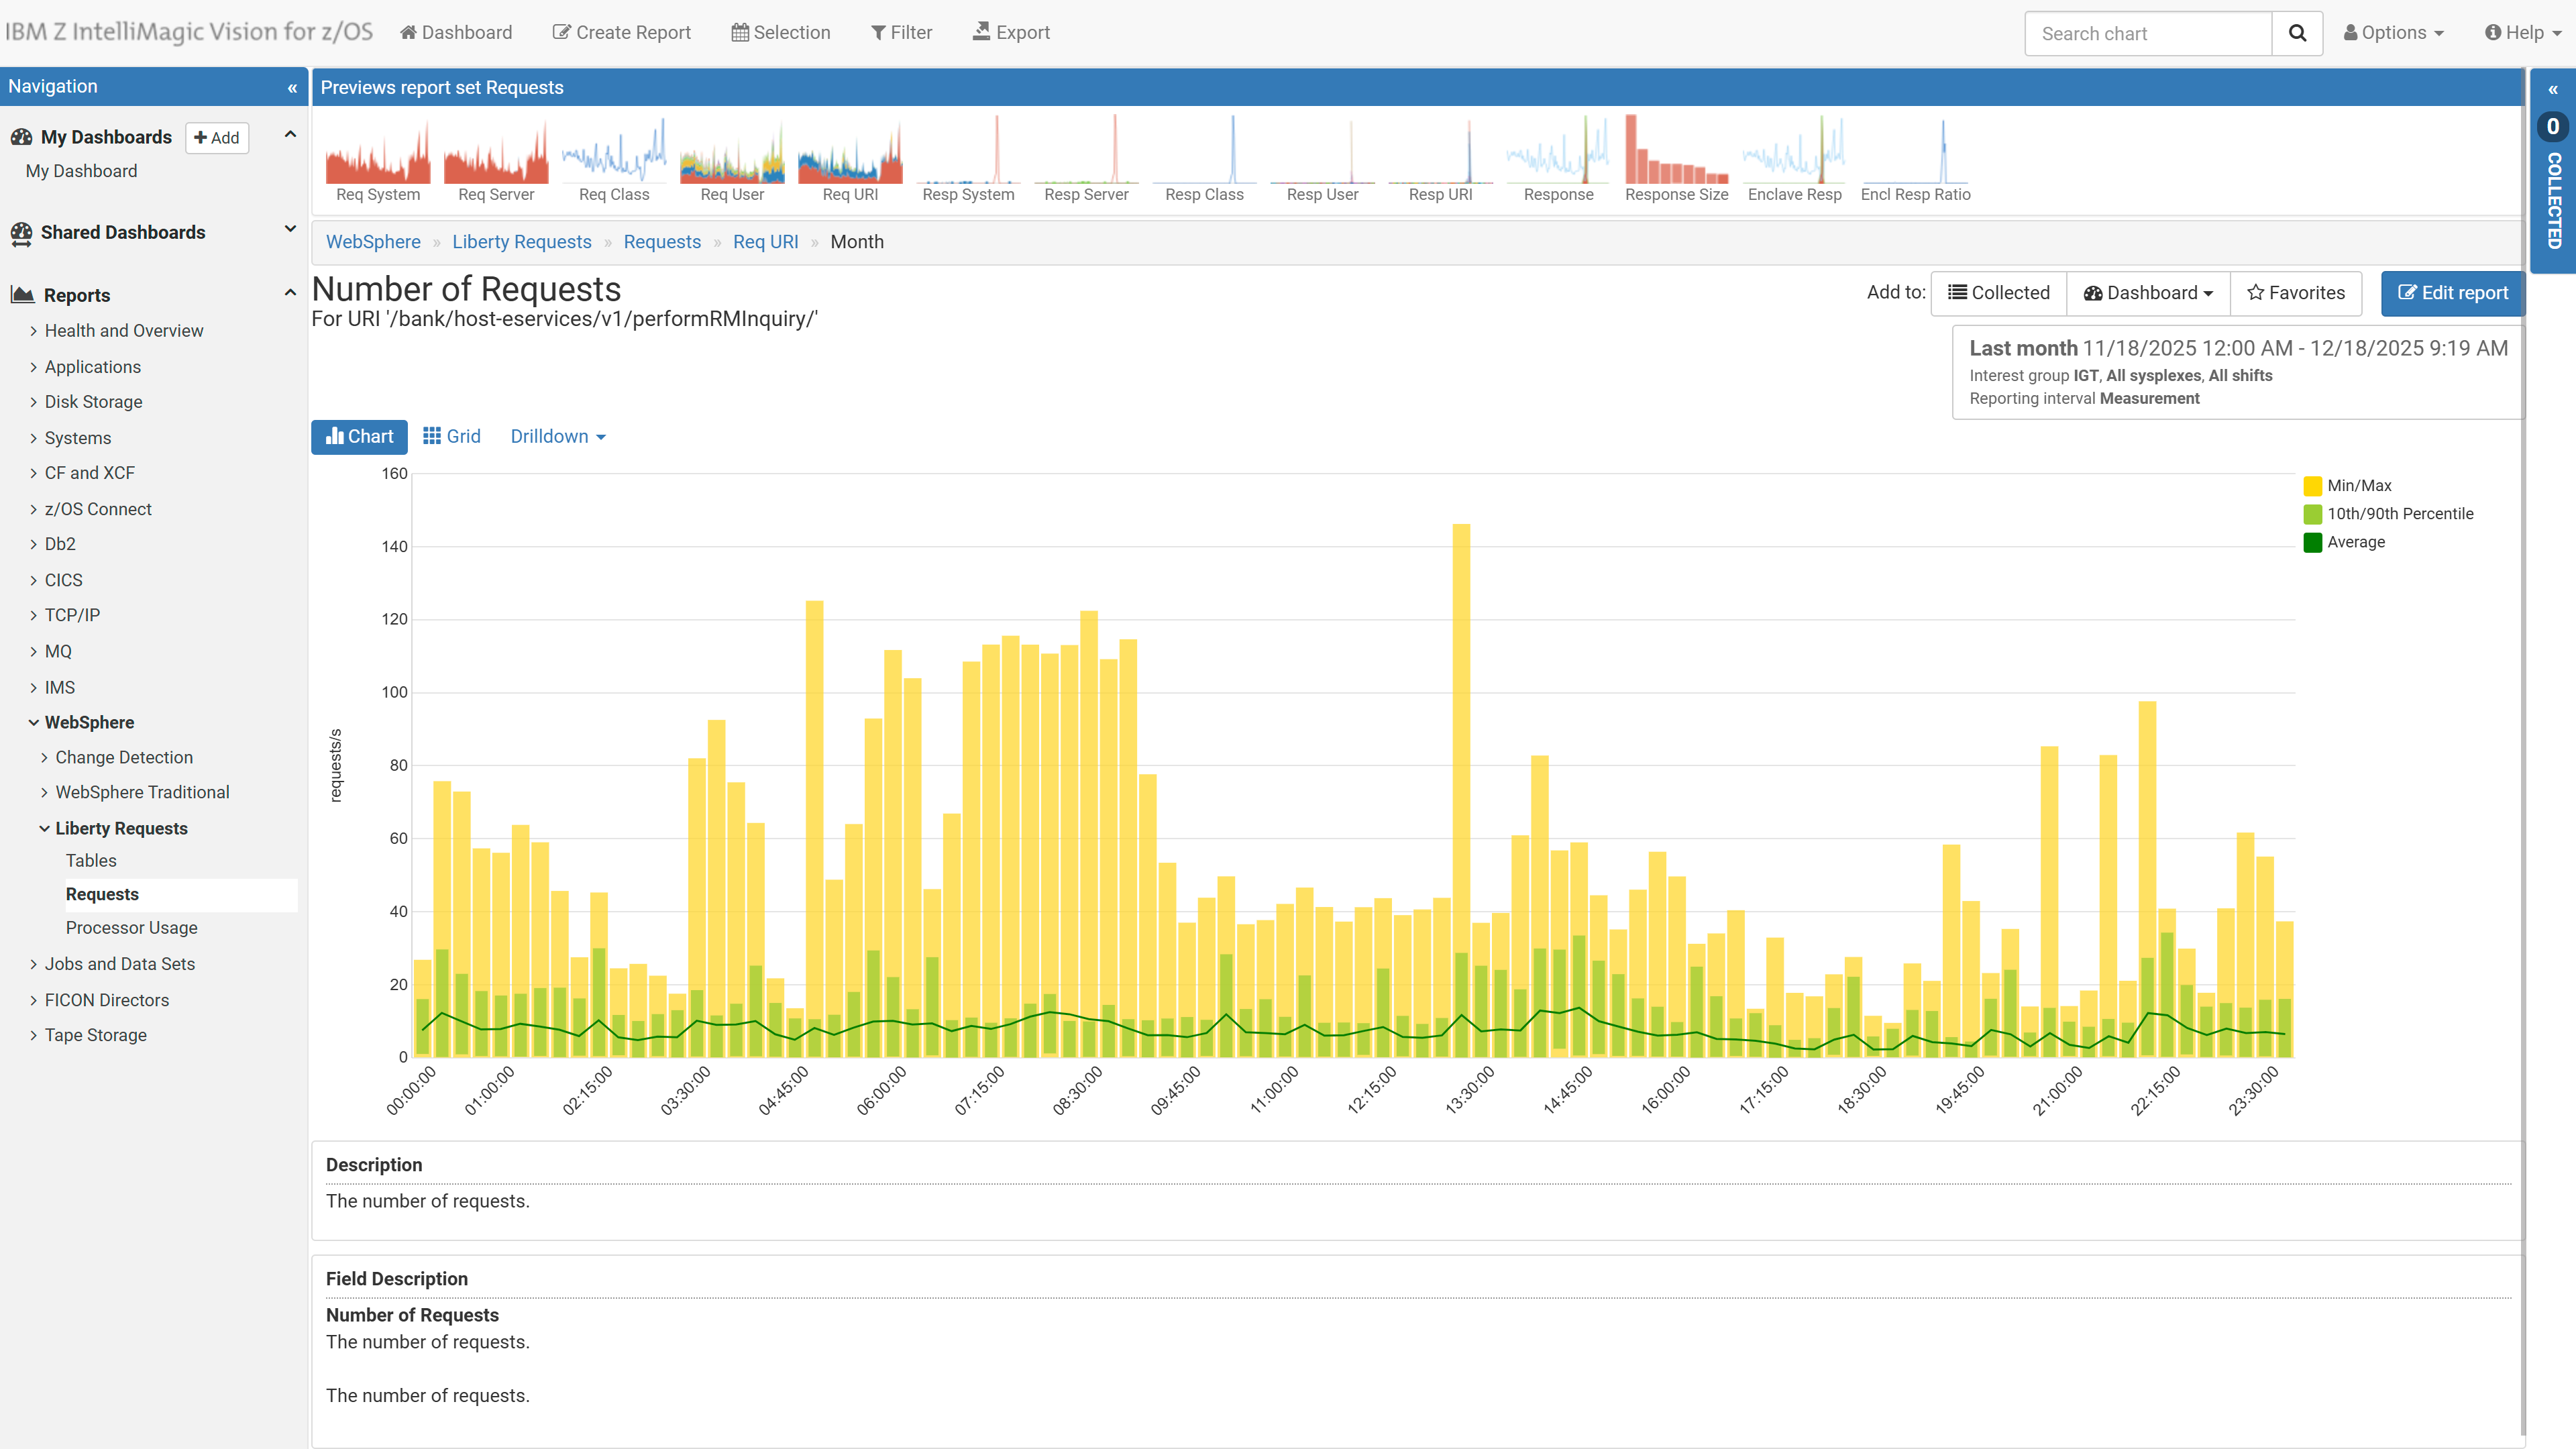Open the Options dropdown menu
The height and width of the screenshot is (1449, 2576).
[2393, 33]
